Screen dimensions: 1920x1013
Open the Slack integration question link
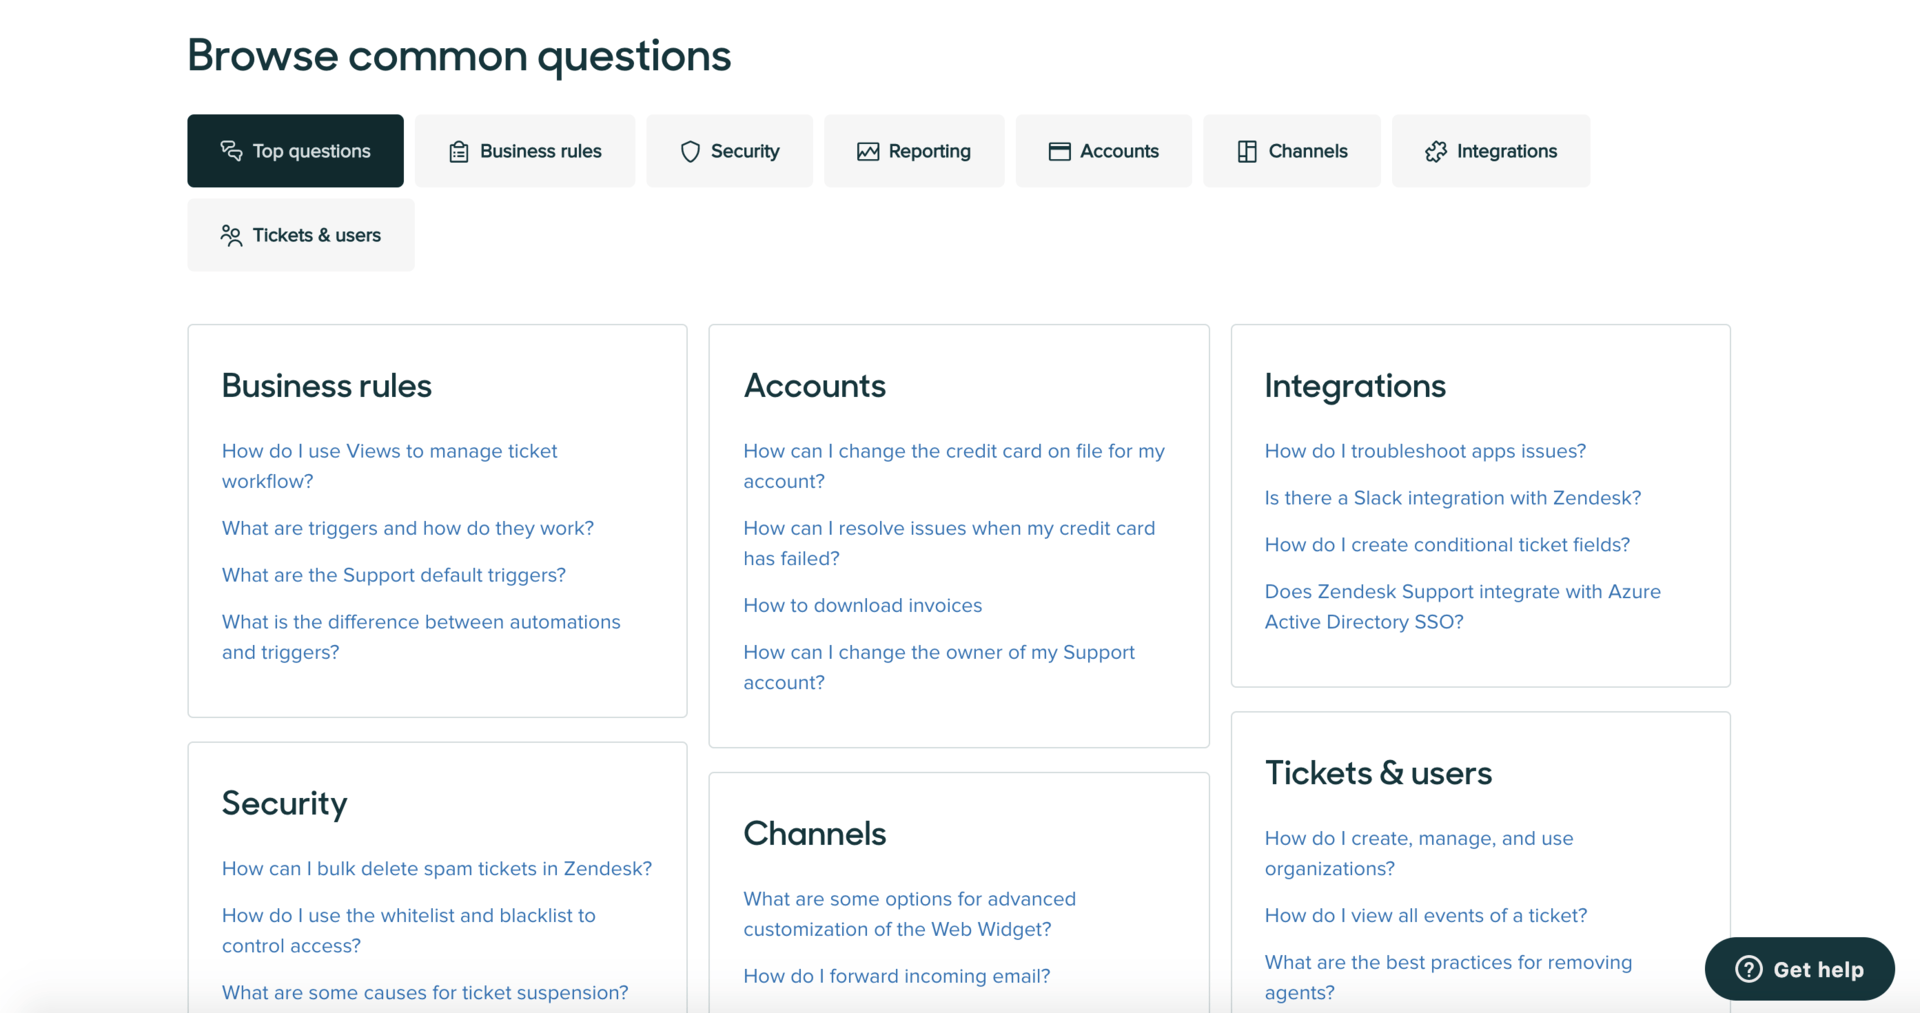click(x=1452, y=497)
